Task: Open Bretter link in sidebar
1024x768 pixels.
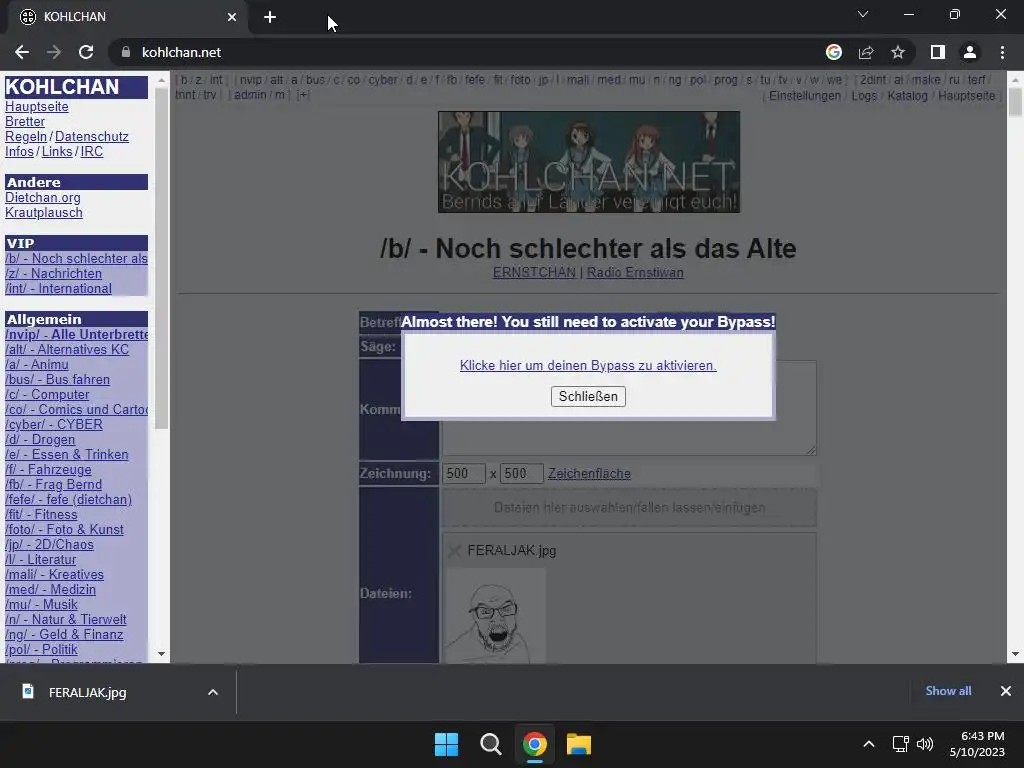Action: click(x=25, y=121)
